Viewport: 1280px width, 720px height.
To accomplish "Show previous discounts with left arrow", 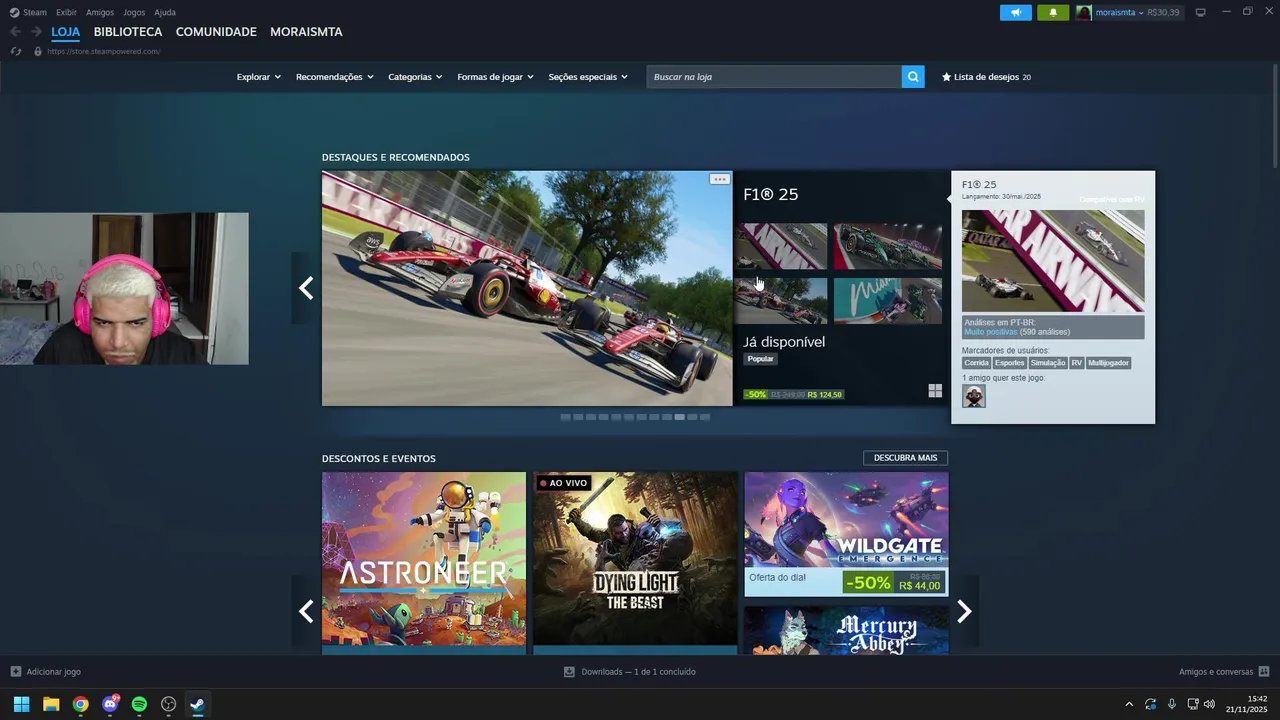I will (306, 611).
